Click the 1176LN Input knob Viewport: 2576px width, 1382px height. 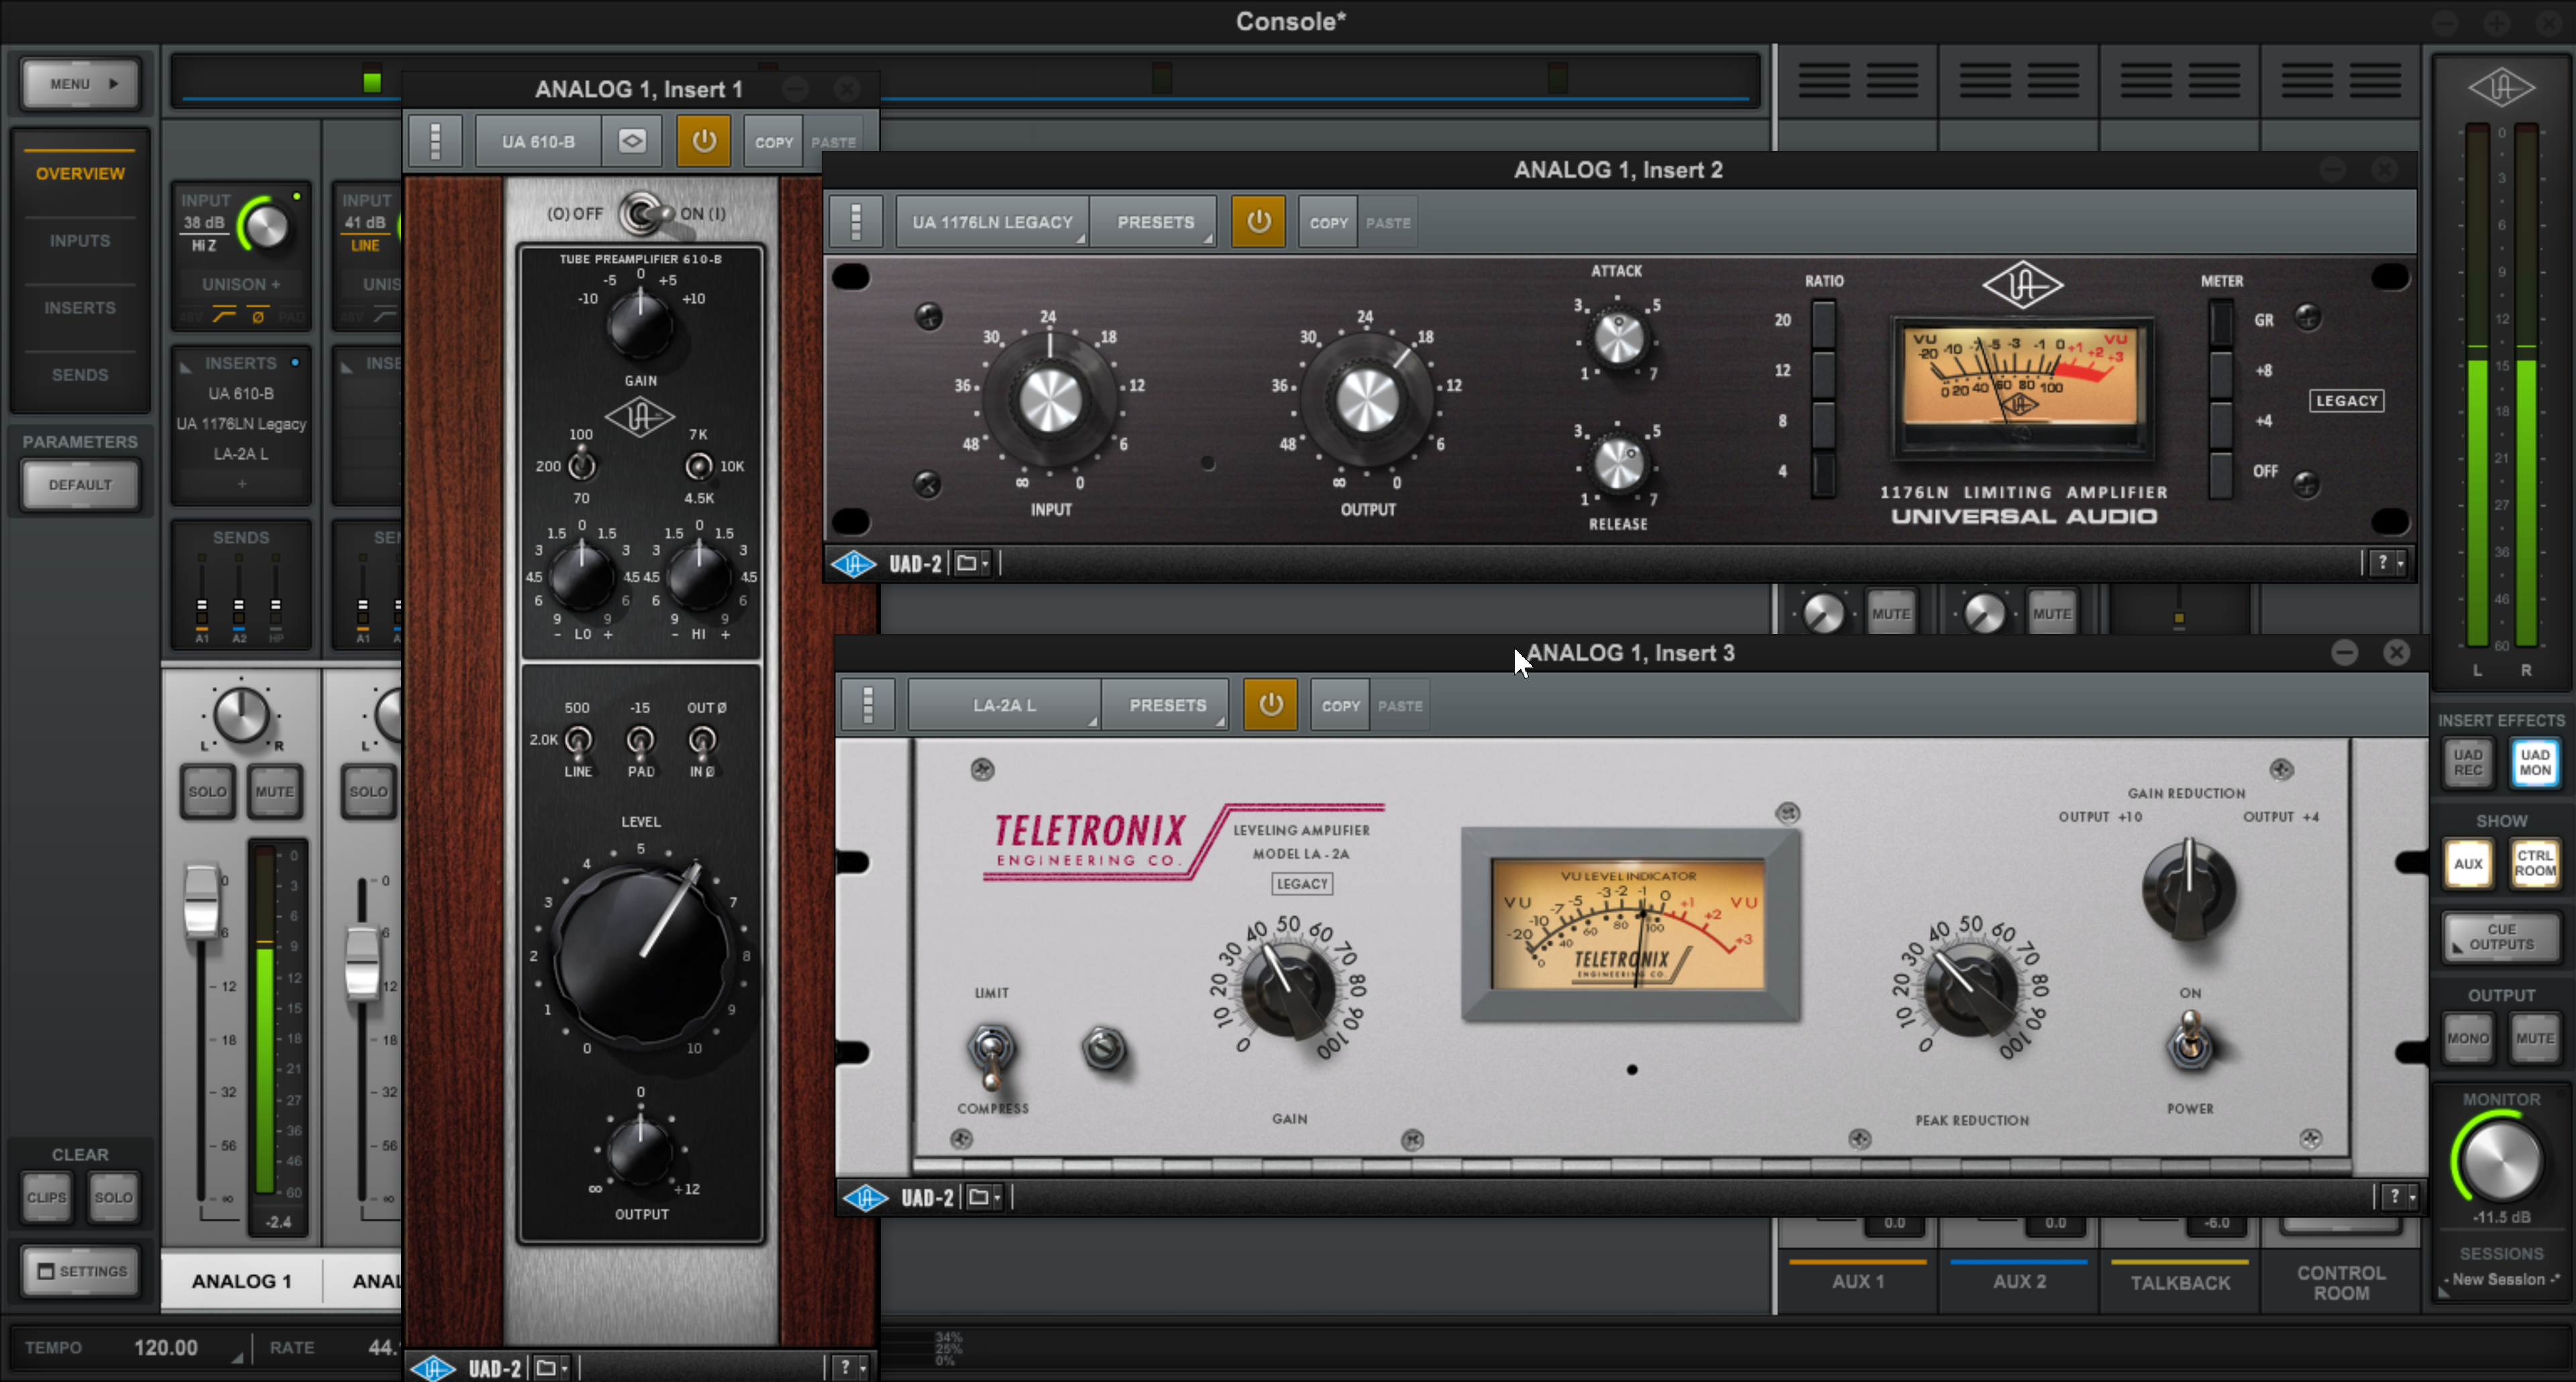click(1050, 400)
